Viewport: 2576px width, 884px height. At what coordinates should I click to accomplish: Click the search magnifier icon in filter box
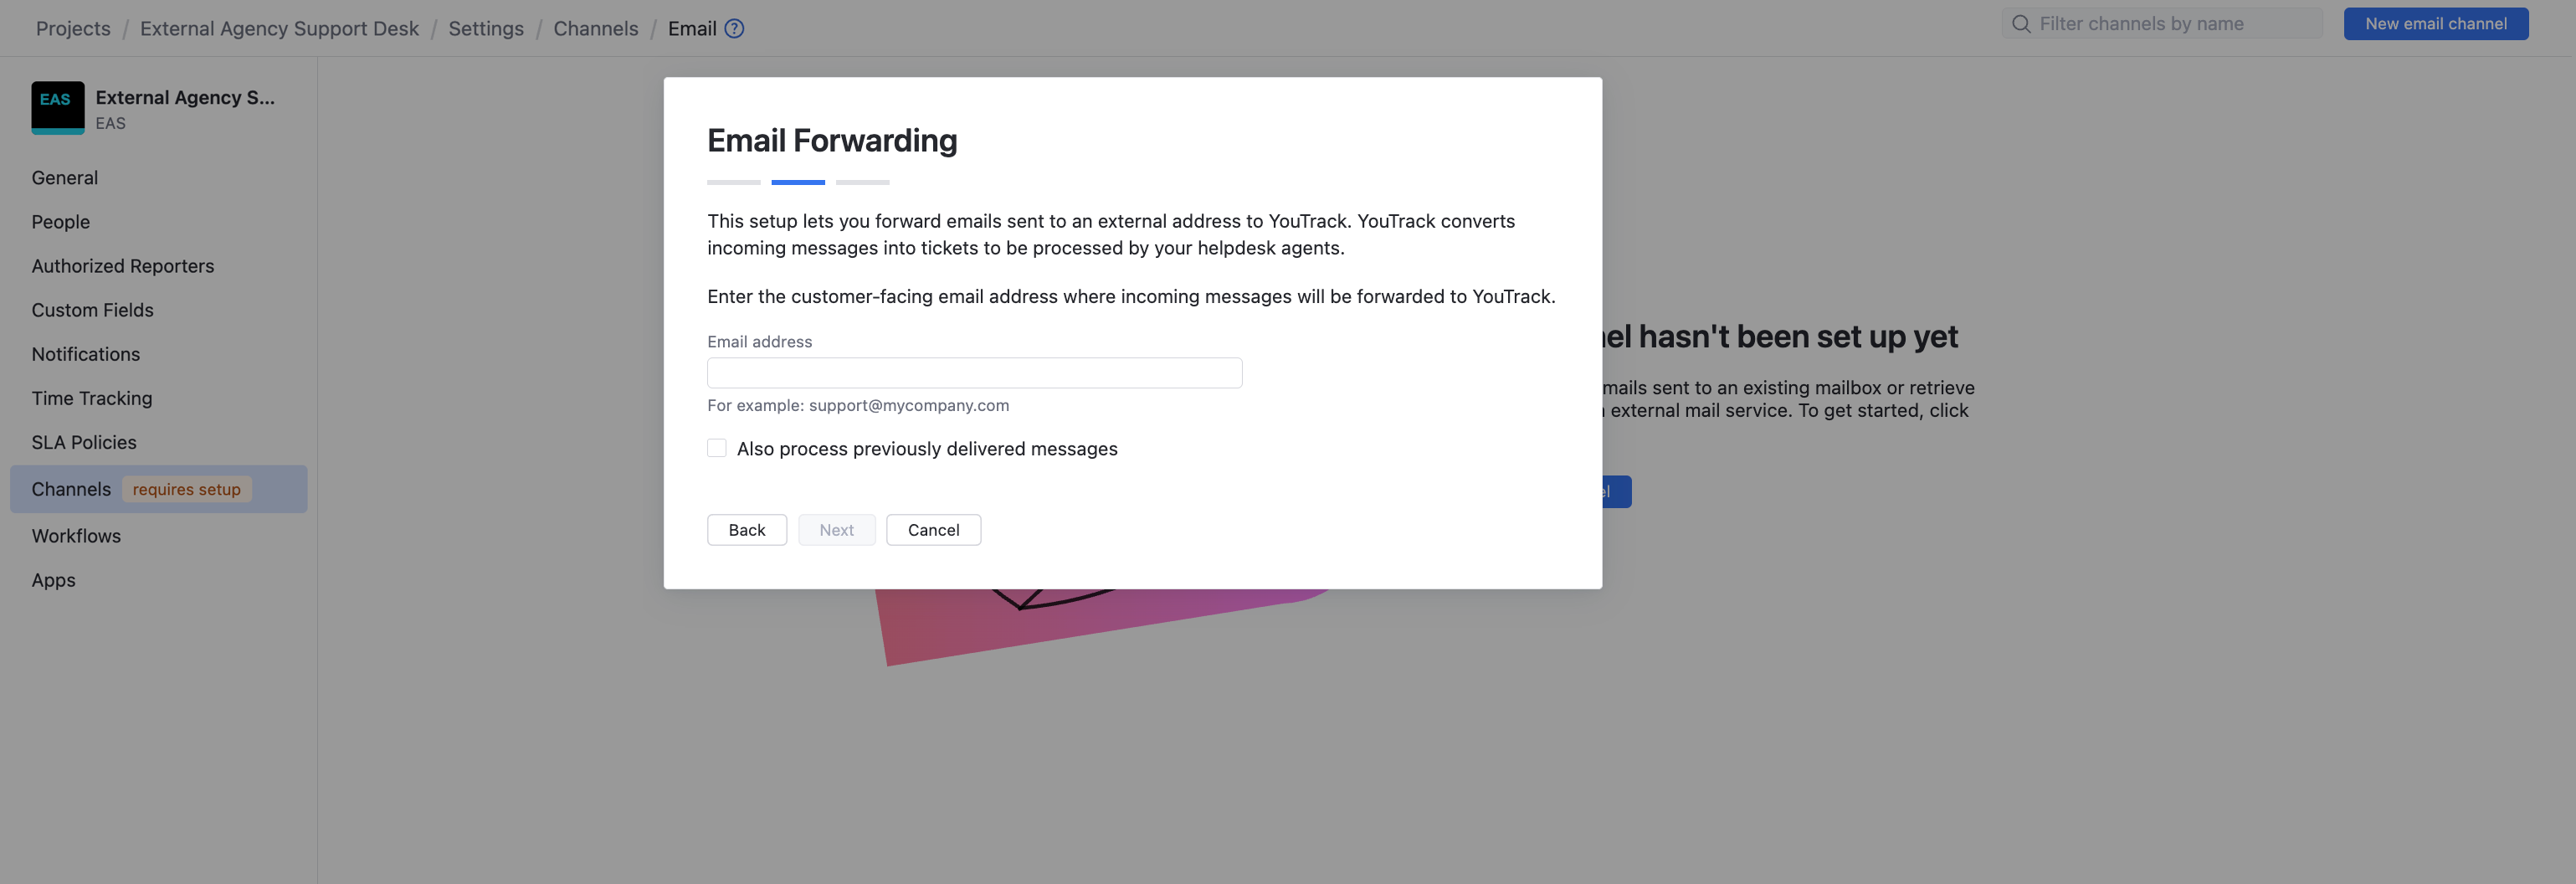pos(2021,24)
